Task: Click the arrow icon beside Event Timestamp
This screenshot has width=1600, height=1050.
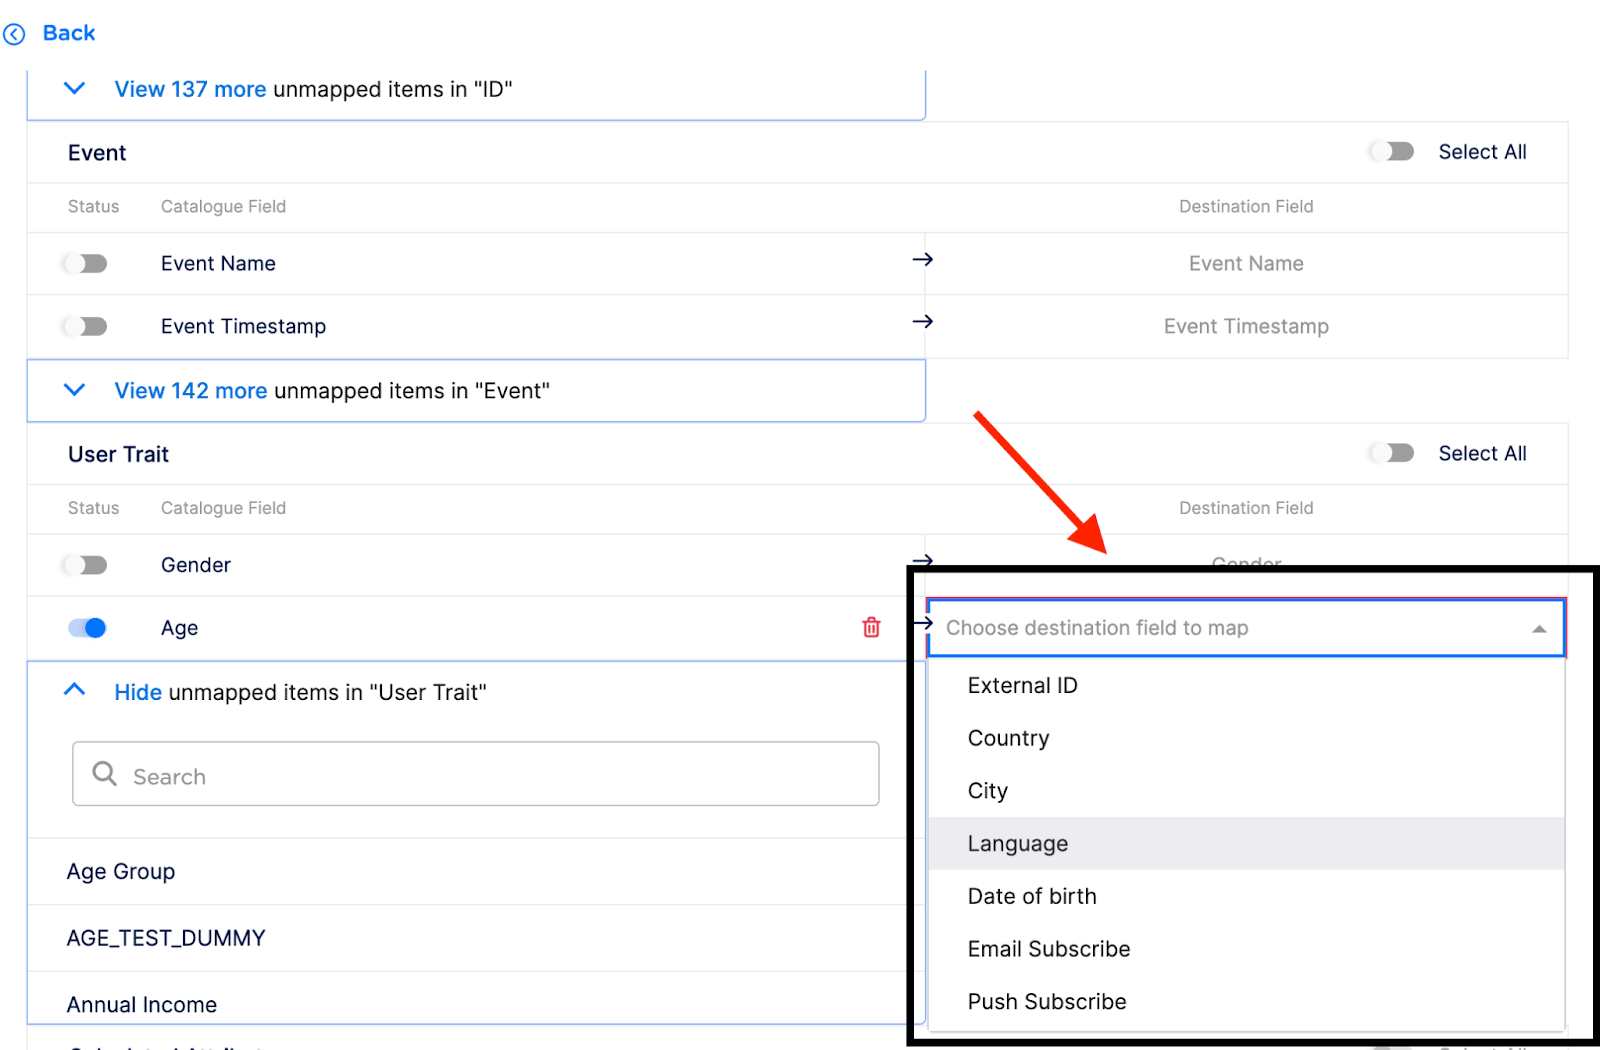Action: click(922, 322)
